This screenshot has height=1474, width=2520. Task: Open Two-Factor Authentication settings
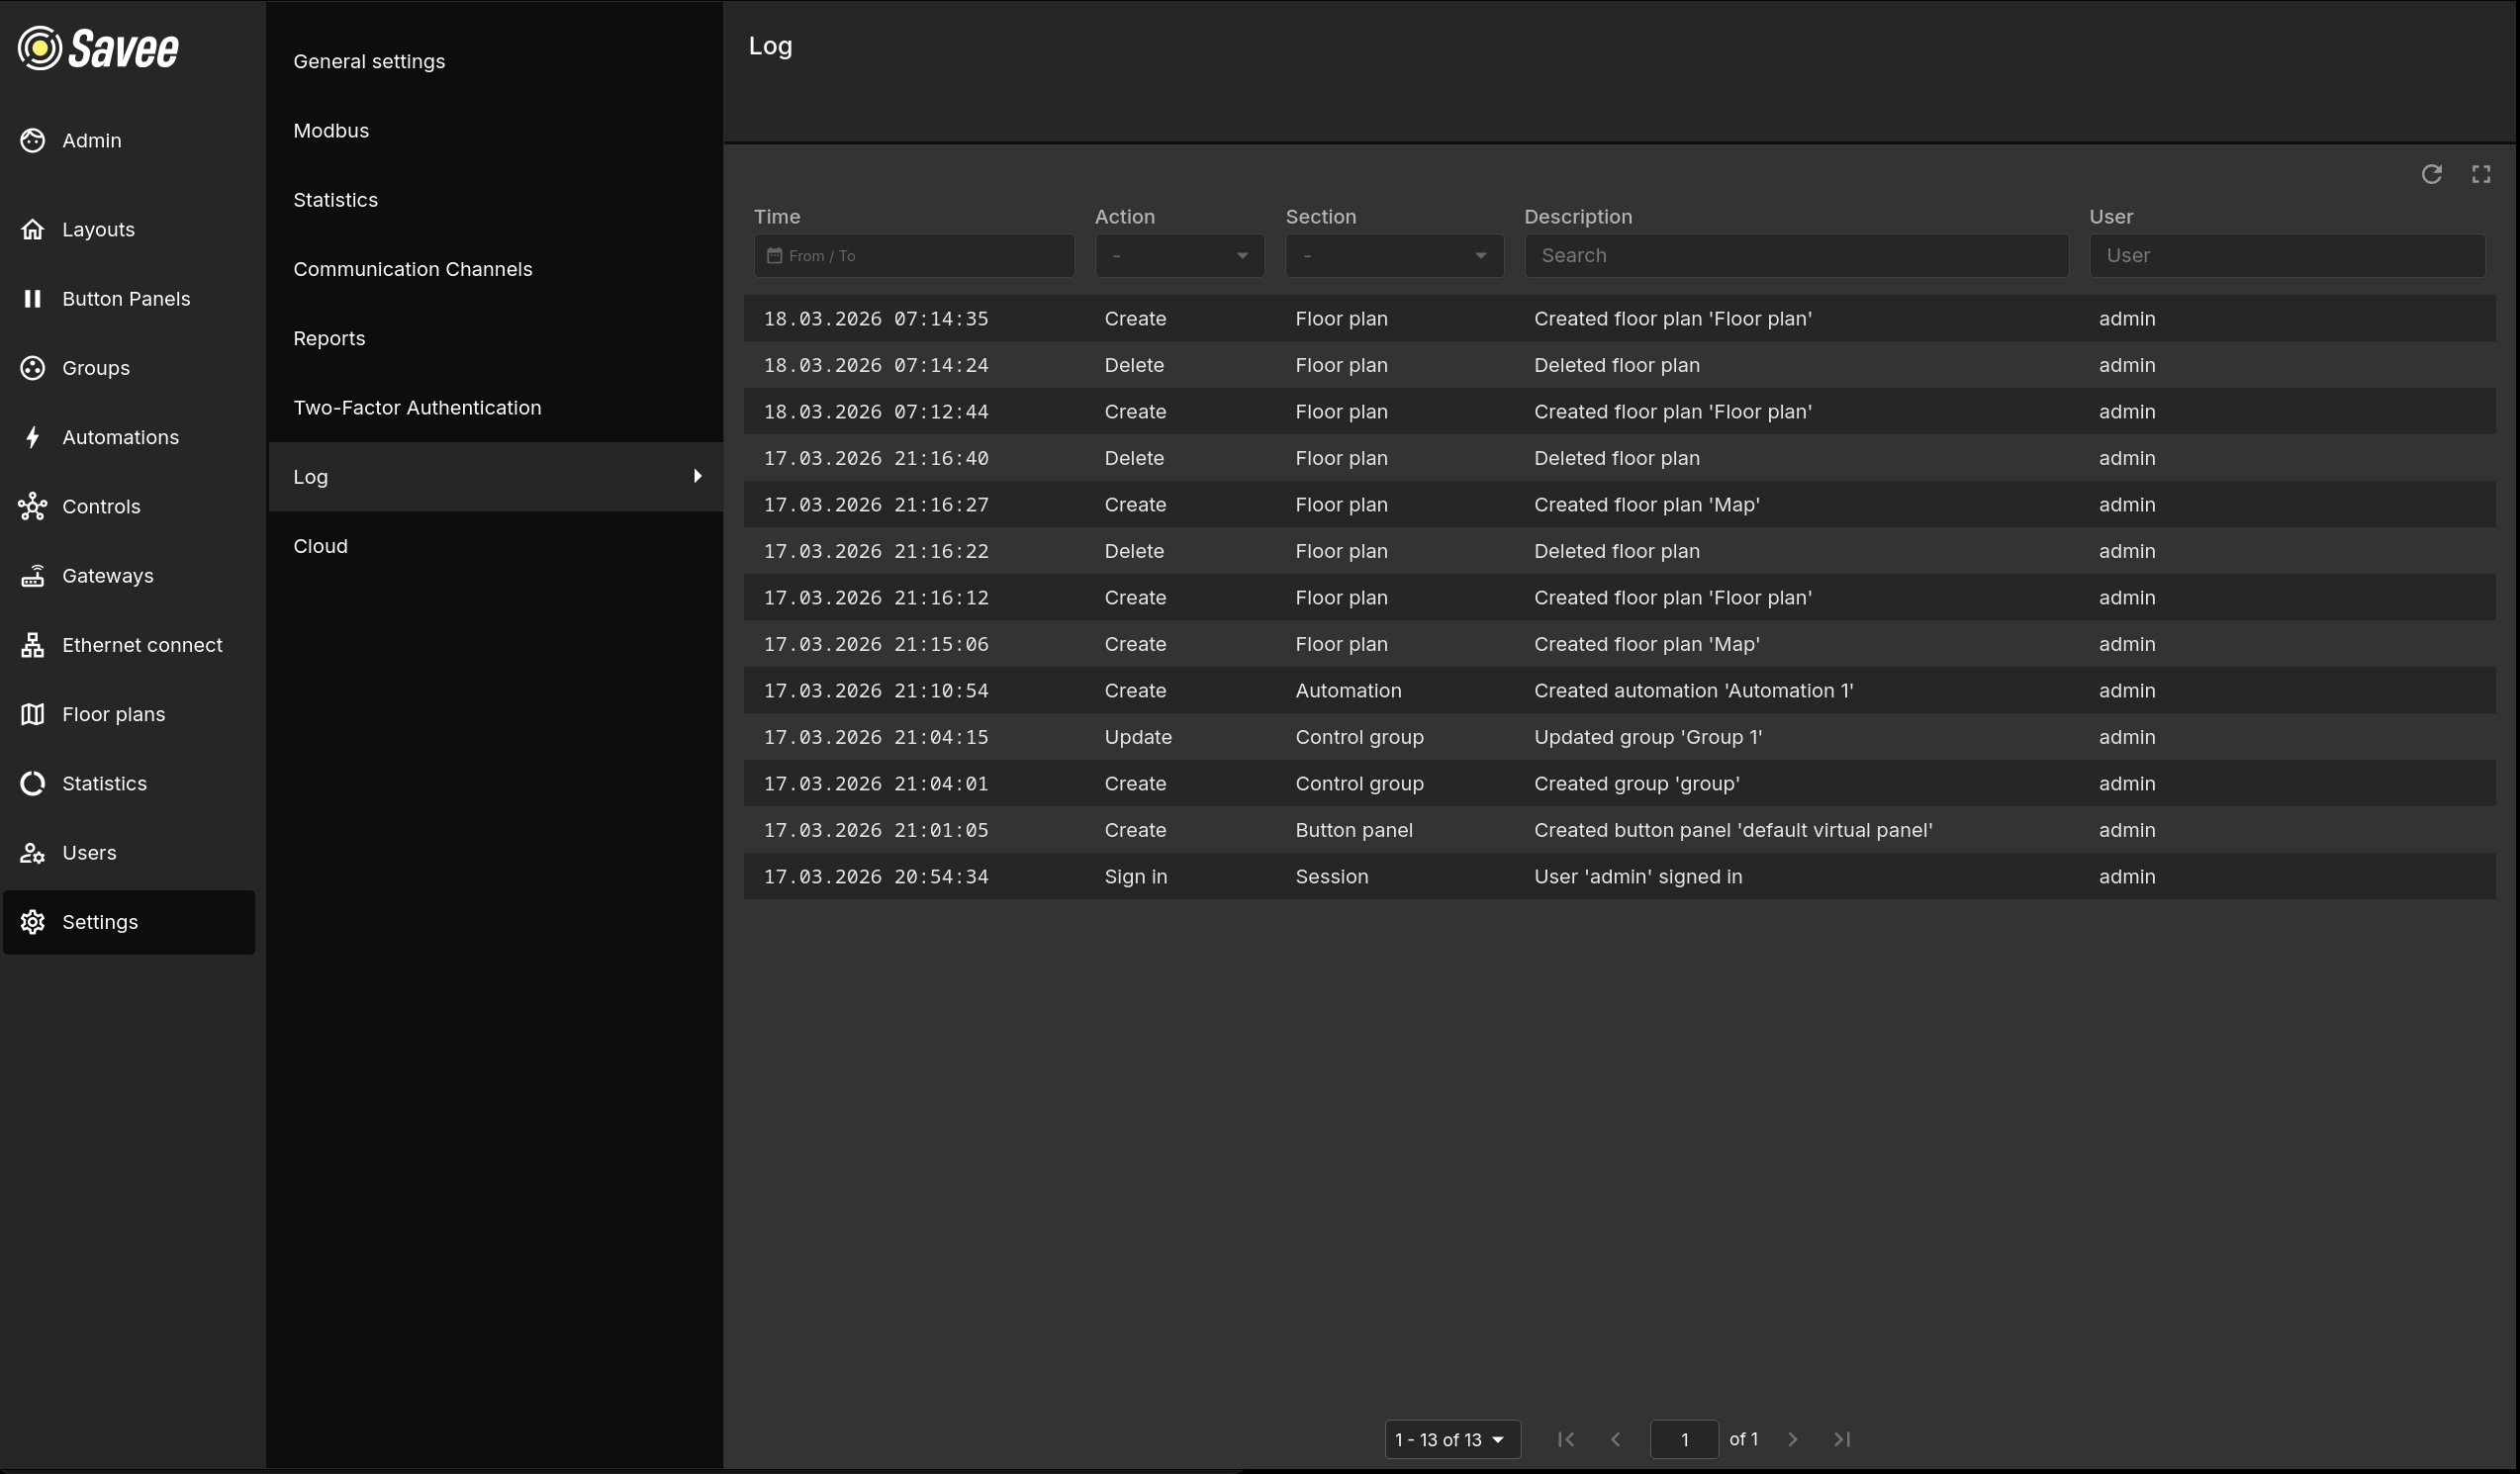(x=417, y=408)
